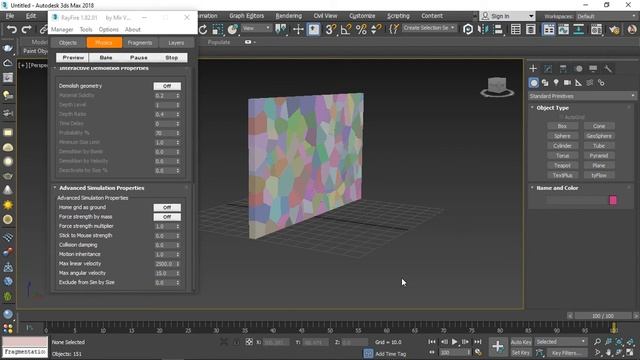The width and height of the screenshot is (640, 360).
Task: Click the Max linear velocity spinner
Action: (178, 264)
